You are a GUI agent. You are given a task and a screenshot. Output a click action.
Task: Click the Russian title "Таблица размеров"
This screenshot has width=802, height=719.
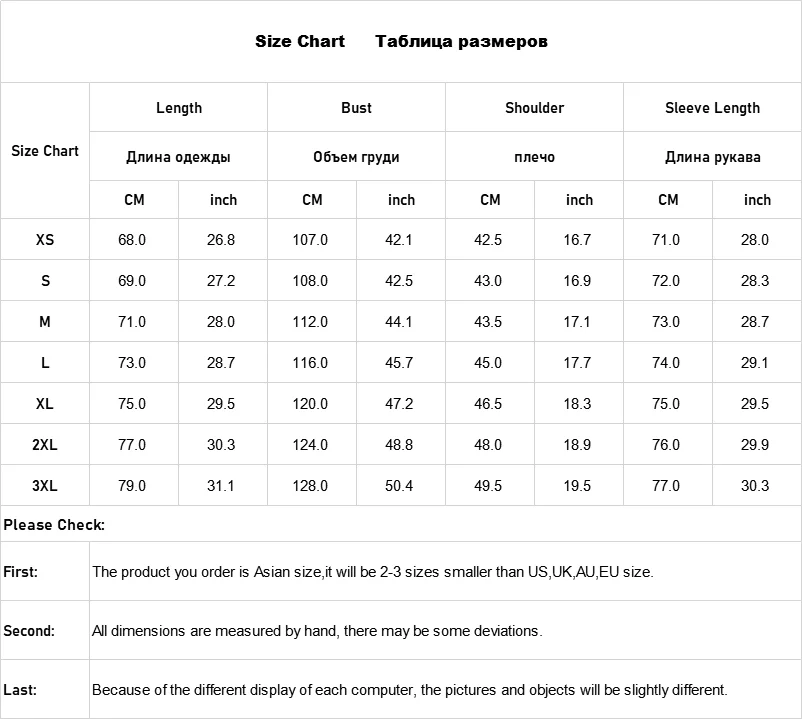461,41
